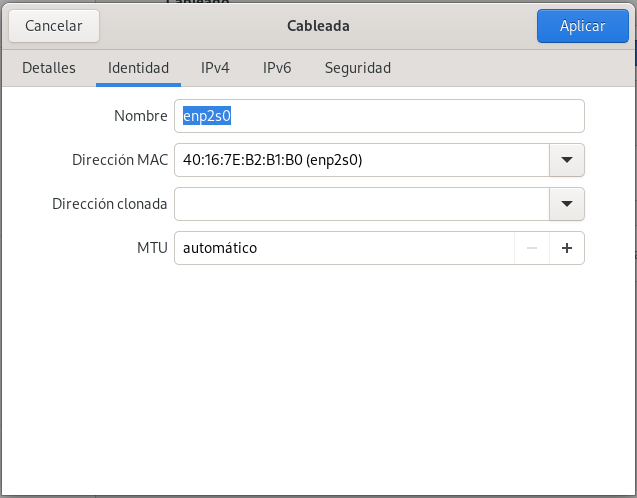Image resolution: width=637 pixels, height=498 pixels.
Task: Click the MTU field showing automático
Action: [x=343, y=248]
